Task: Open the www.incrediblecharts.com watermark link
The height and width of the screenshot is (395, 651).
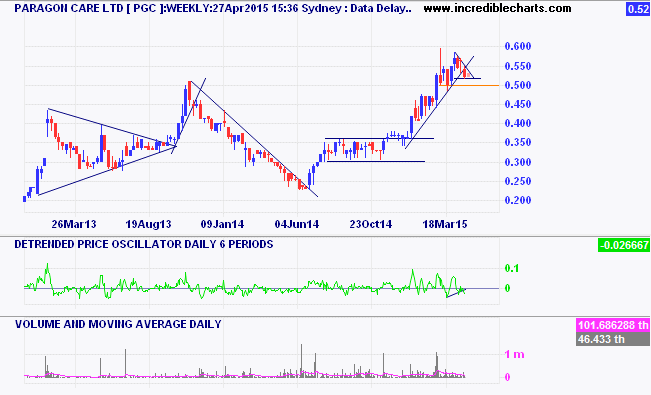Action: point(497,8)
